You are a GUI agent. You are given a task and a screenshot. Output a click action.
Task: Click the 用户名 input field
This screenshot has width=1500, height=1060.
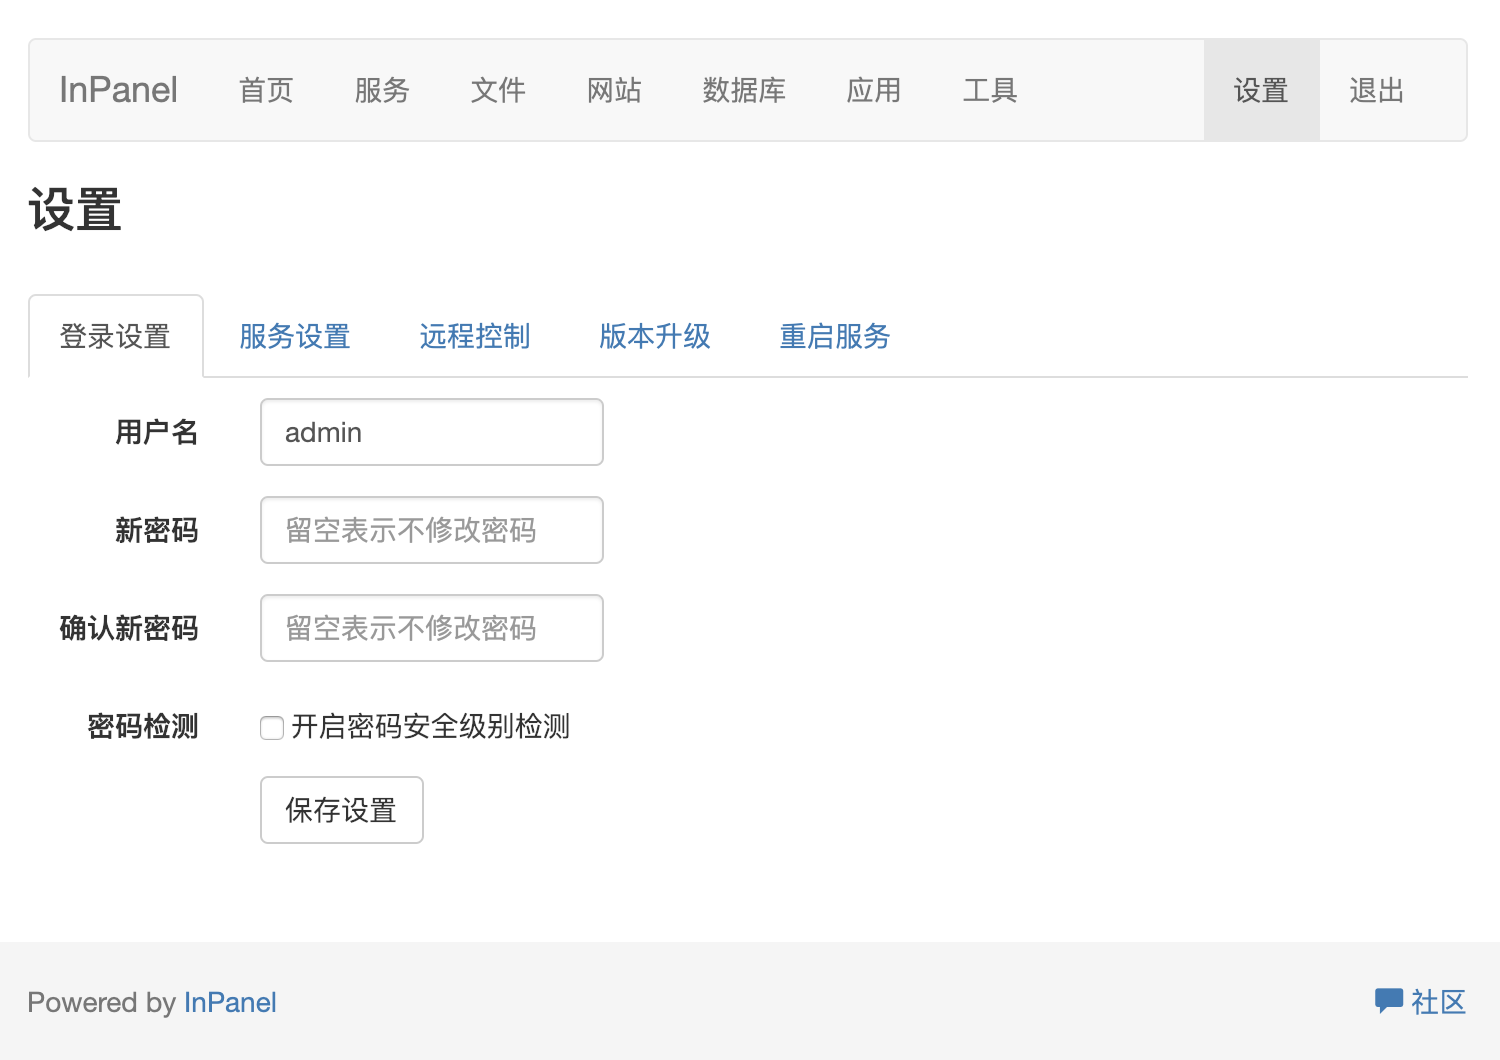[x=432, y=432]
